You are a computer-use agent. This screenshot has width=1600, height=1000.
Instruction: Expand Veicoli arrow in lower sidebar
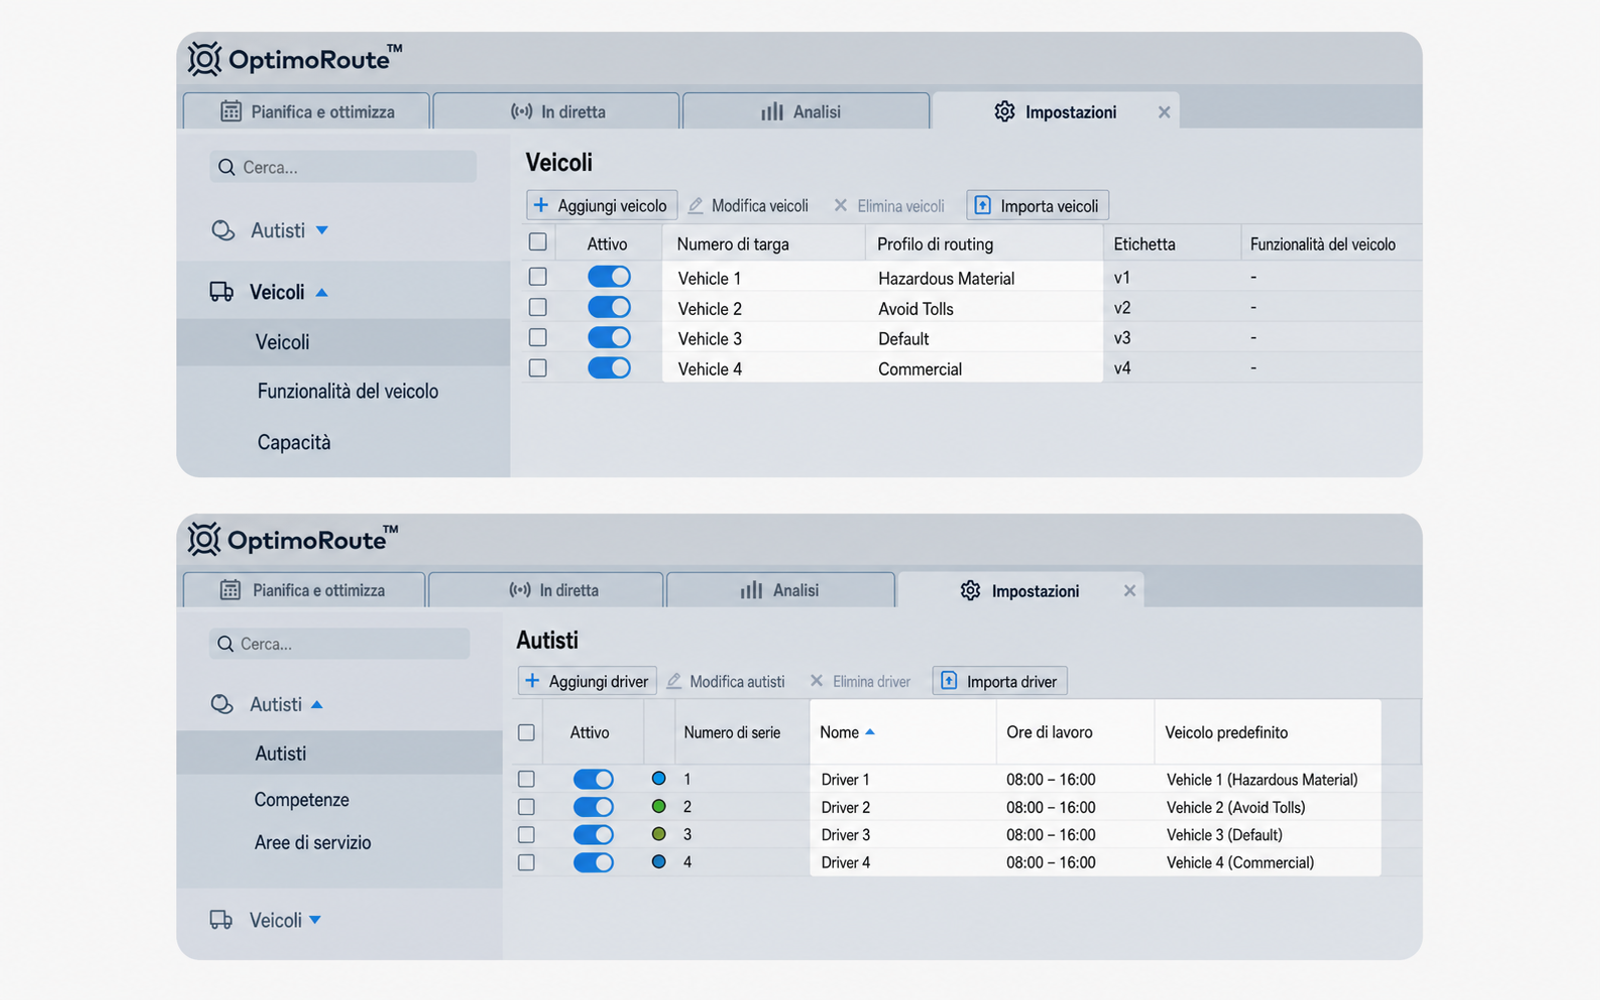tap(315, 919)
